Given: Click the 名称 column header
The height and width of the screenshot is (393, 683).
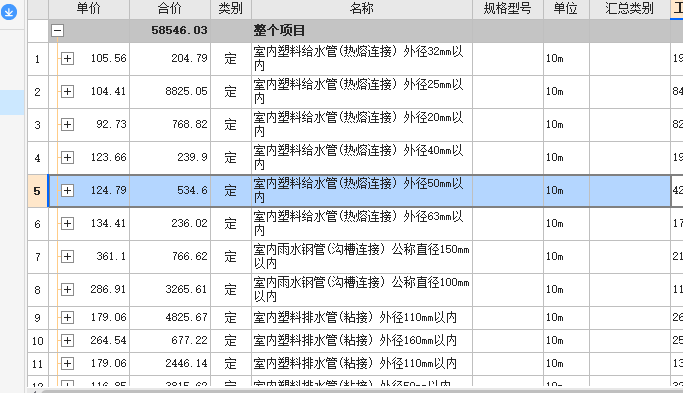Looking at the screenshot, I should [362, 9].
